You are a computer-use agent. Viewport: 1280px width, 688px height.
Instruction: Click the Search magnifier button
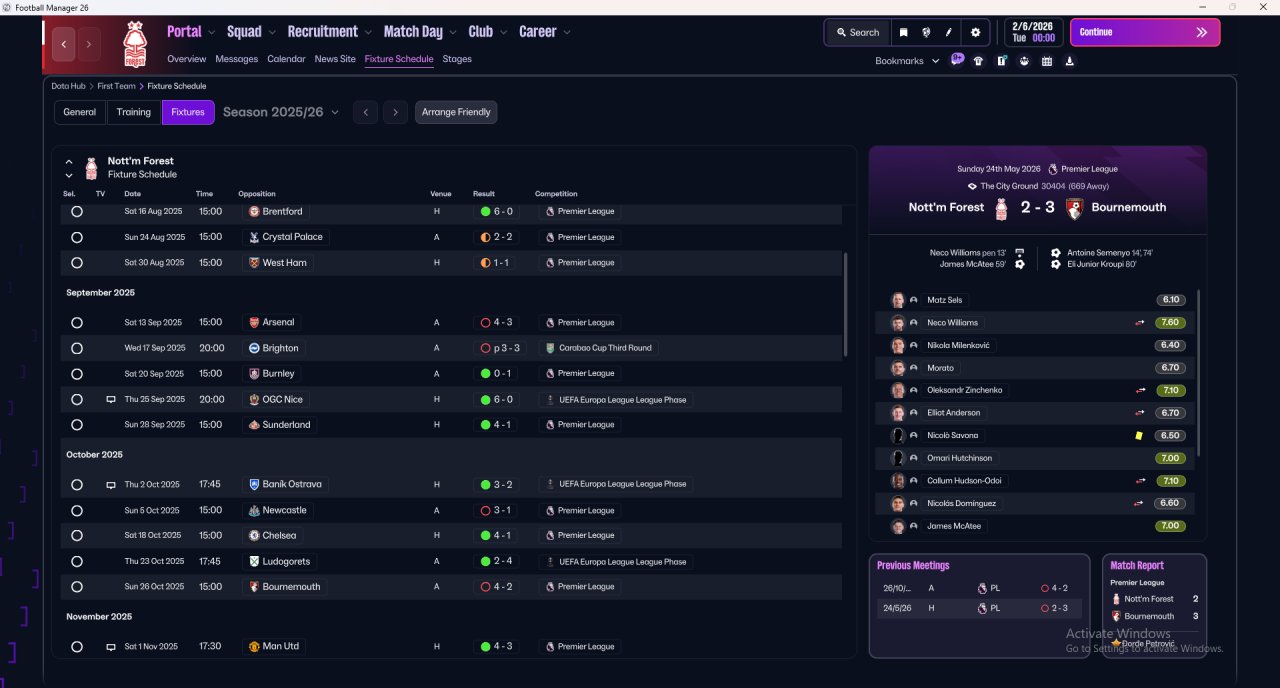point(857,32)
